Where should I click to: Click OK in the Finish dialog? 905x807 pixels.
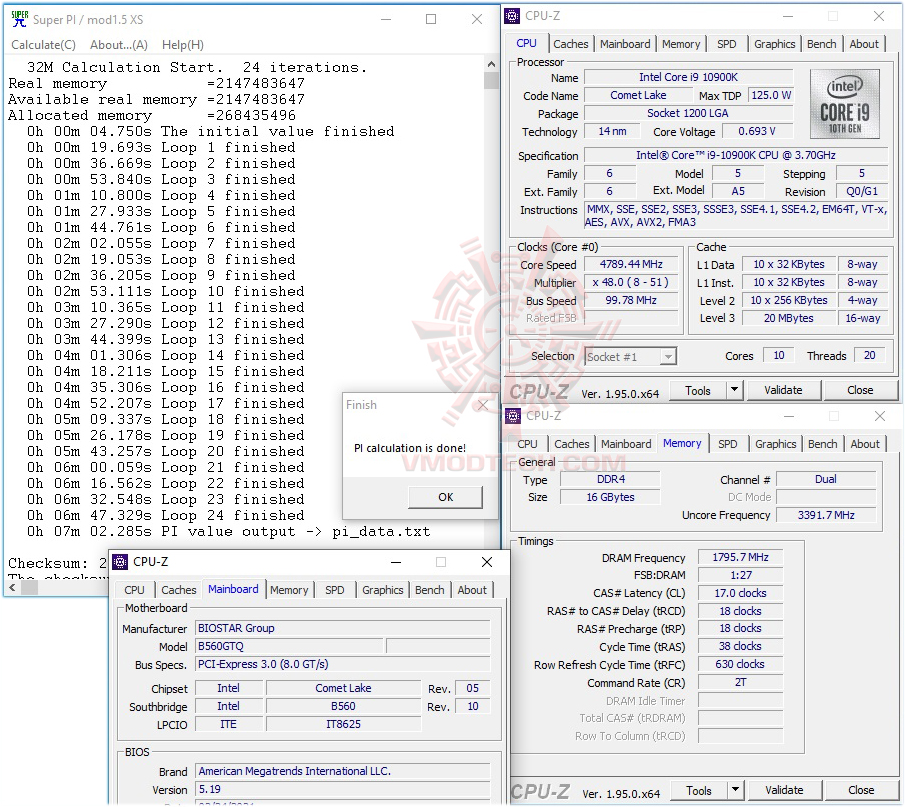pyautogui.click(x=445, y=497)
